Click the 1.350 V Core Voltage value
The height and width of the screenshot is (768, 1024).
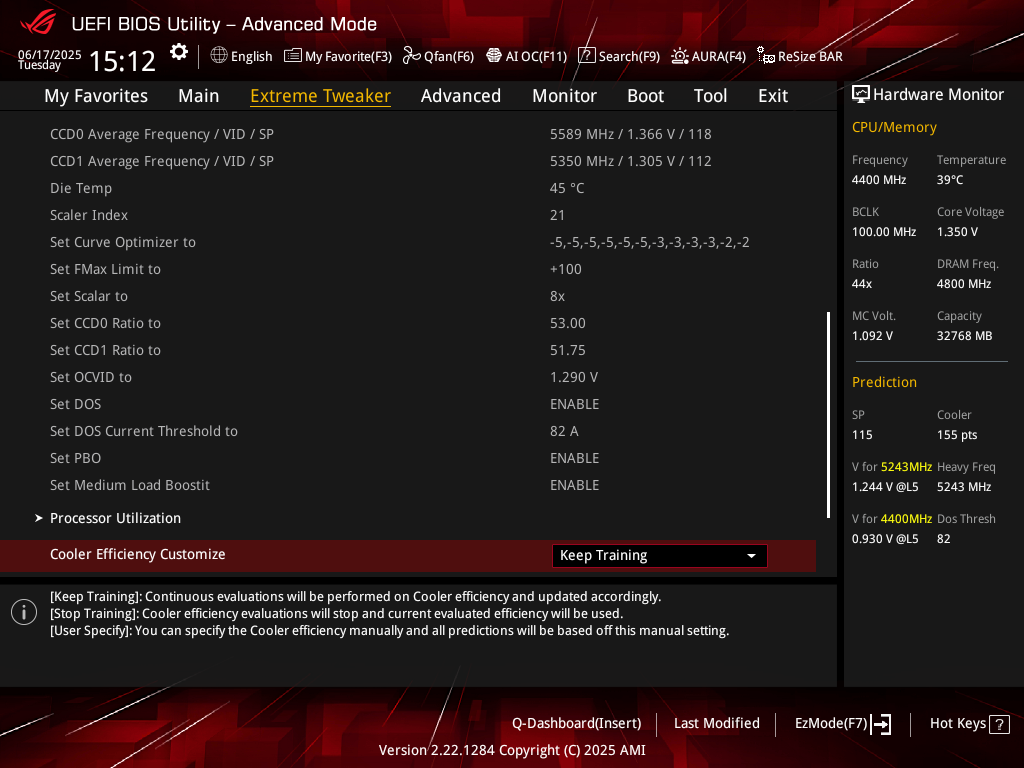[957, 232]
